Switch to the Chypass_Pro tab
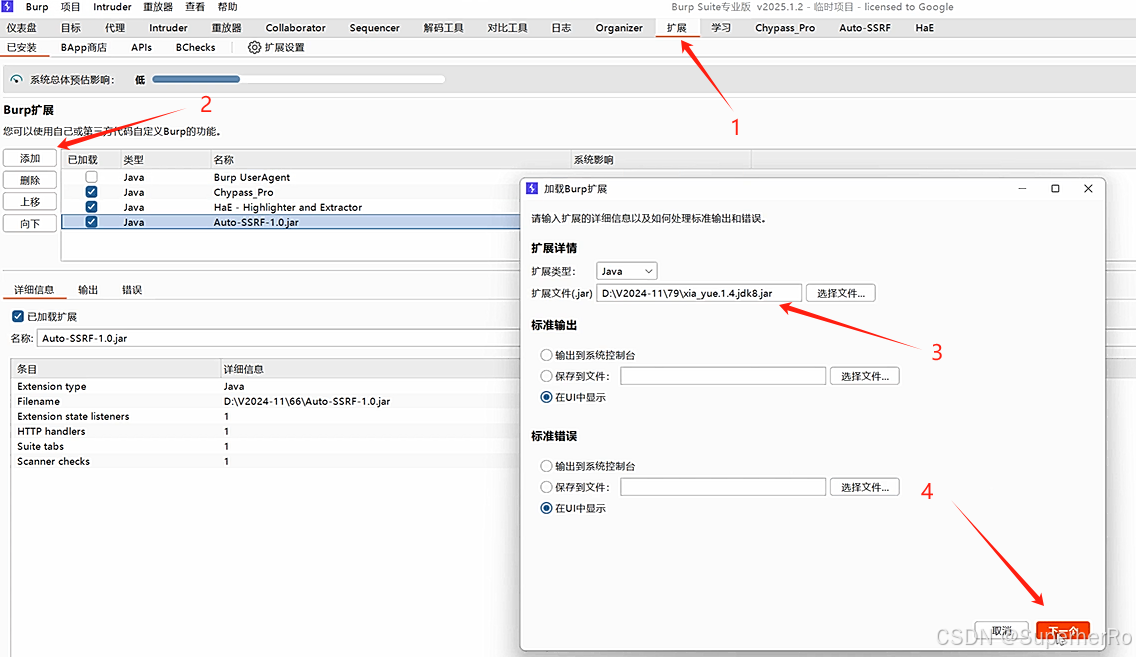 (785, 28)
